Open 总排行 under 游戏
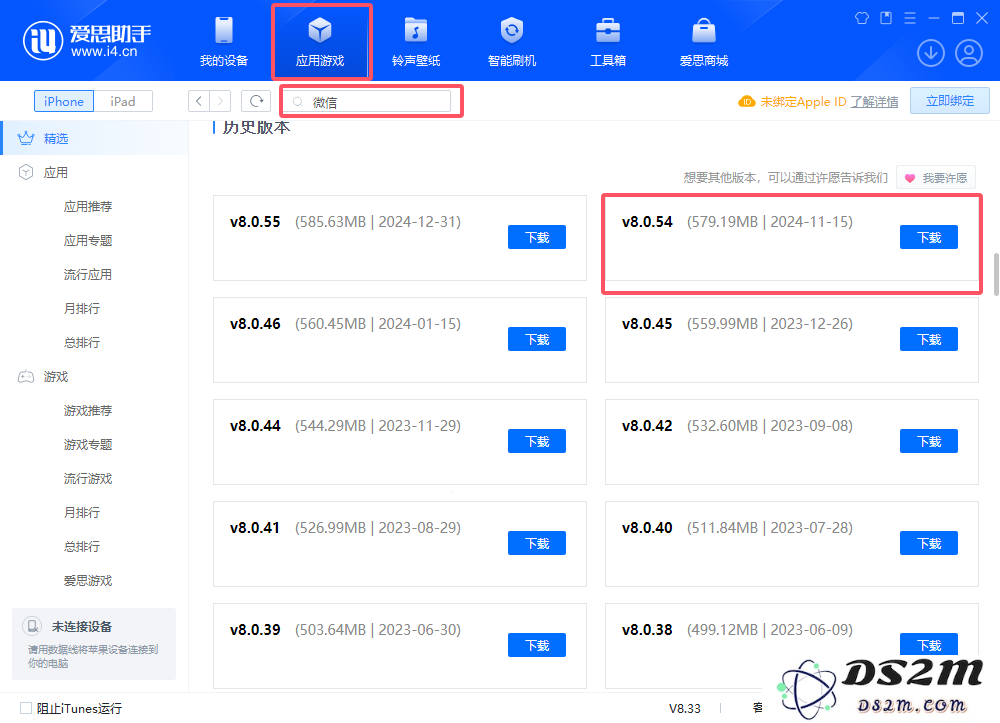 [82, 546]
